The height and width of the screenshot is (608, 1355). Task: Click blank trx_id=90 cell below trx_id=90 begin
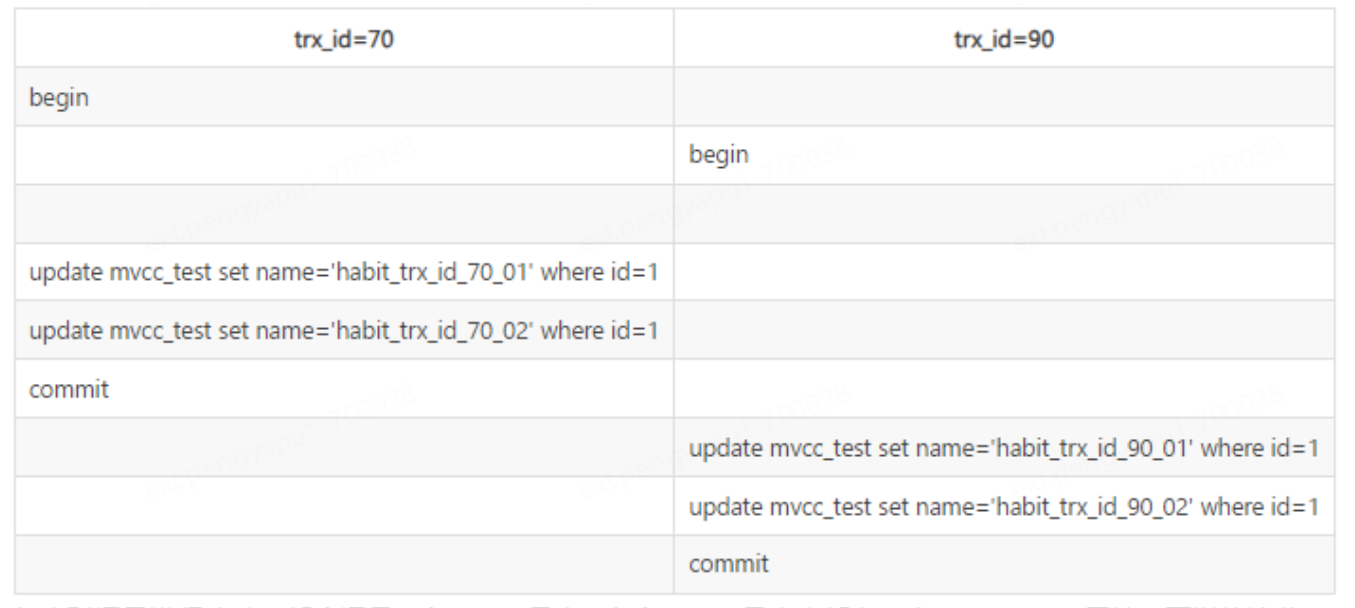(x=1005, y=214)
